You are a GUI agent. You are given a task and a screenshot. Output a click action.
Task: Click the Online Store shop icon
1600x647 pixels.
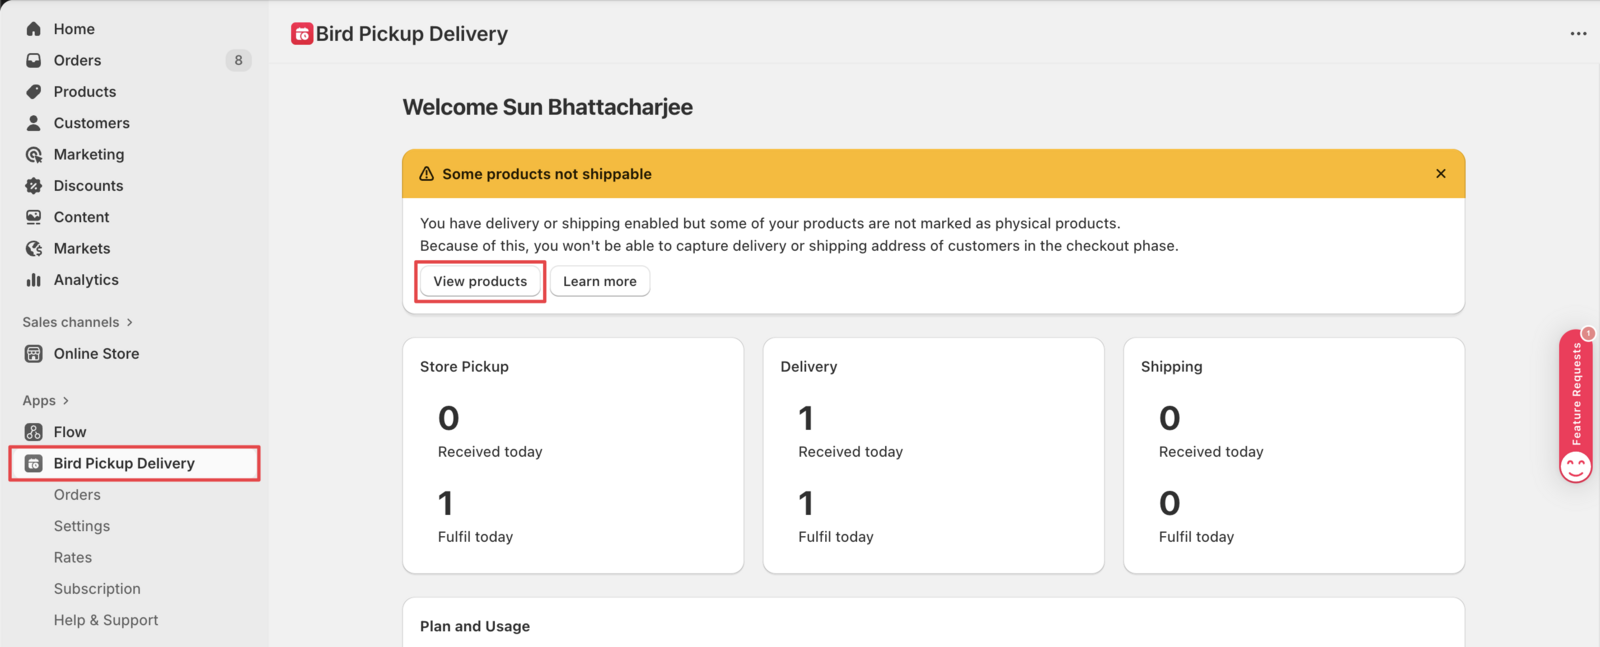(34, 353)
